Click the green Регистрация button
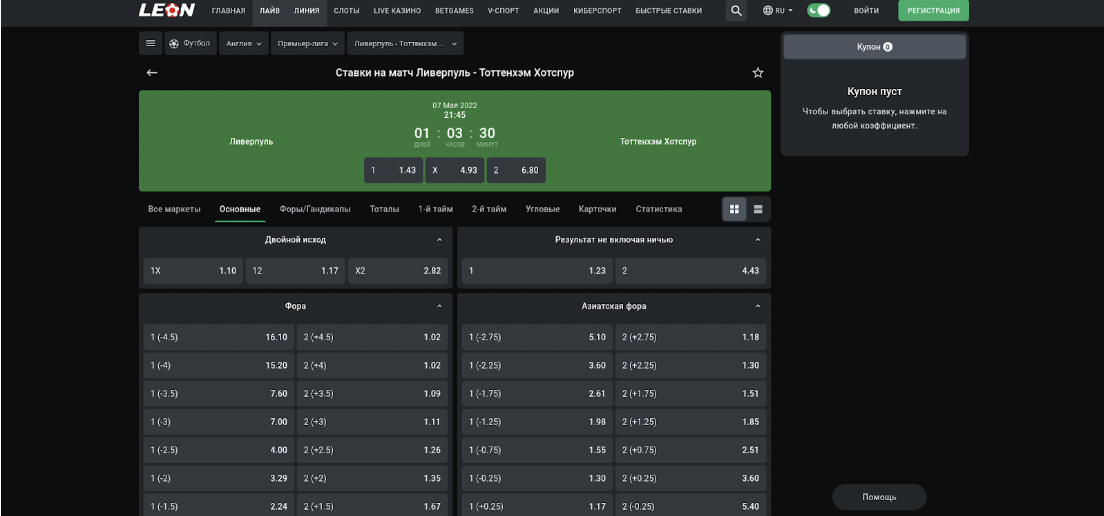The width and height of the screenshot is (1104, 516). coord(933,11)
